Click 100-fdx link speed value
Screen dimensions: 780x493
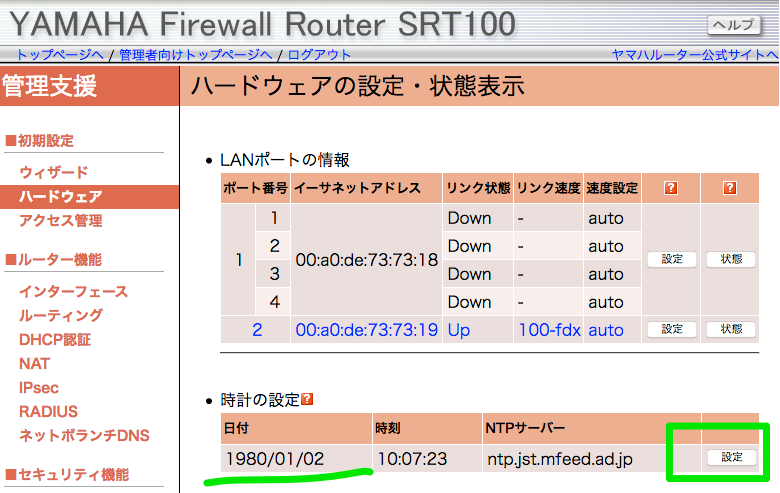tap(550, 330)
